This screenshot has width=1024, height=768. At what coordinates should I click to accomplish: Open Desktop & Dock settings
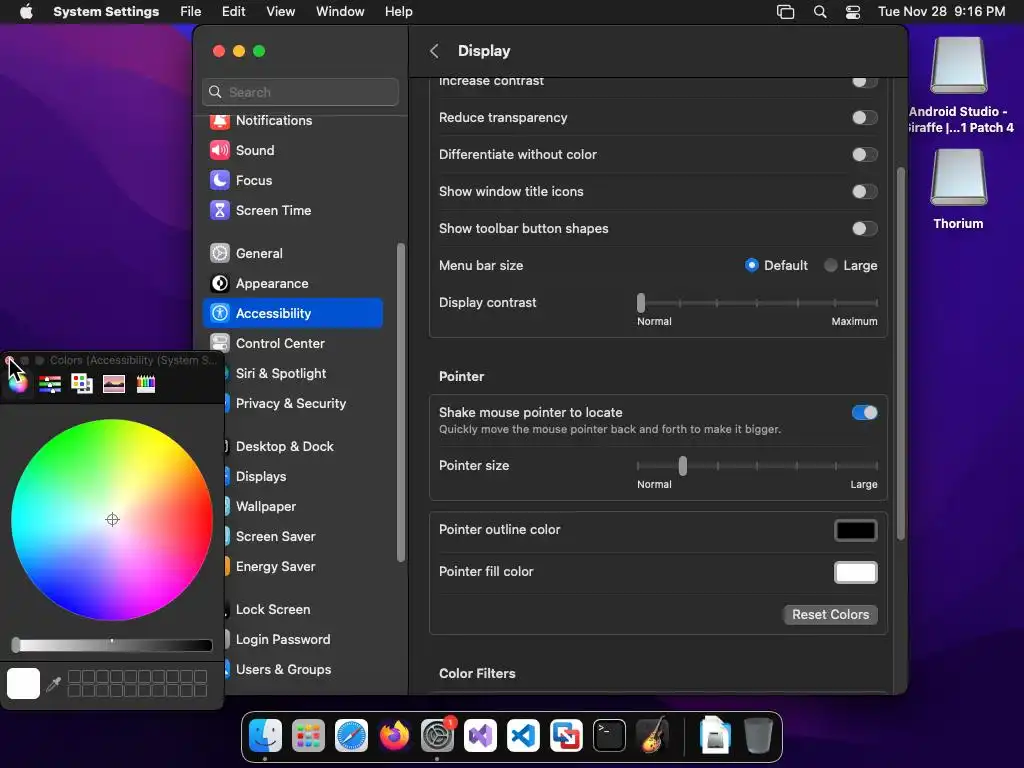click(285, 447)
